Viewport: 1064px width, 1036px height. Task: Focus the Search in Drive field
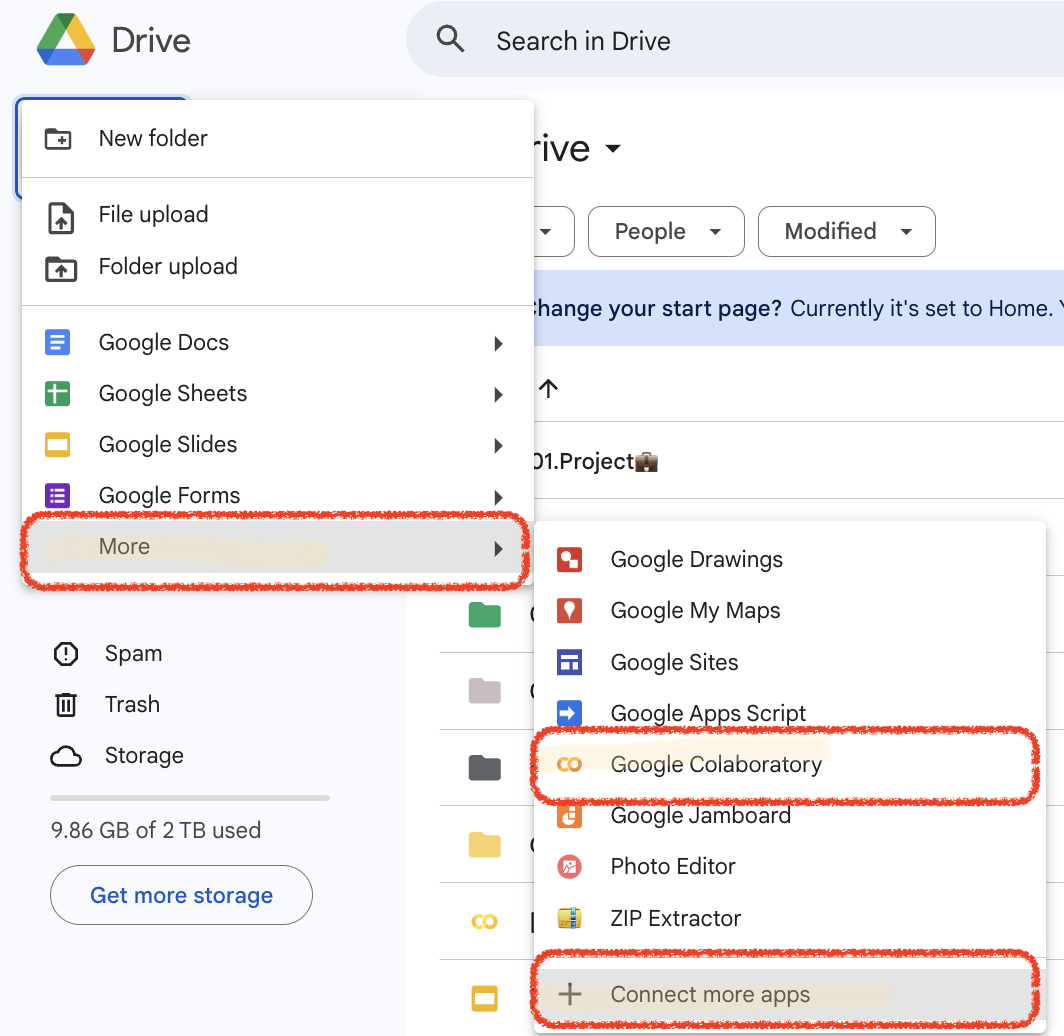coord(735,40)
